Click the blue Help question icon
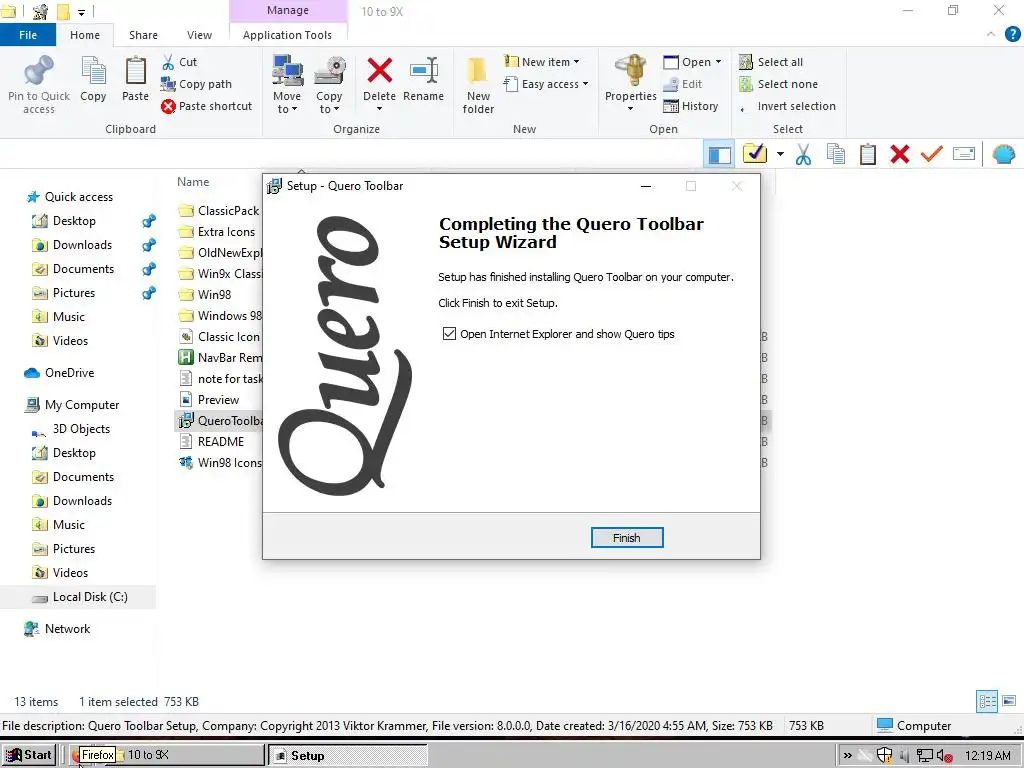Viewport: 1024px width, 768px height. pos(1013,34)
